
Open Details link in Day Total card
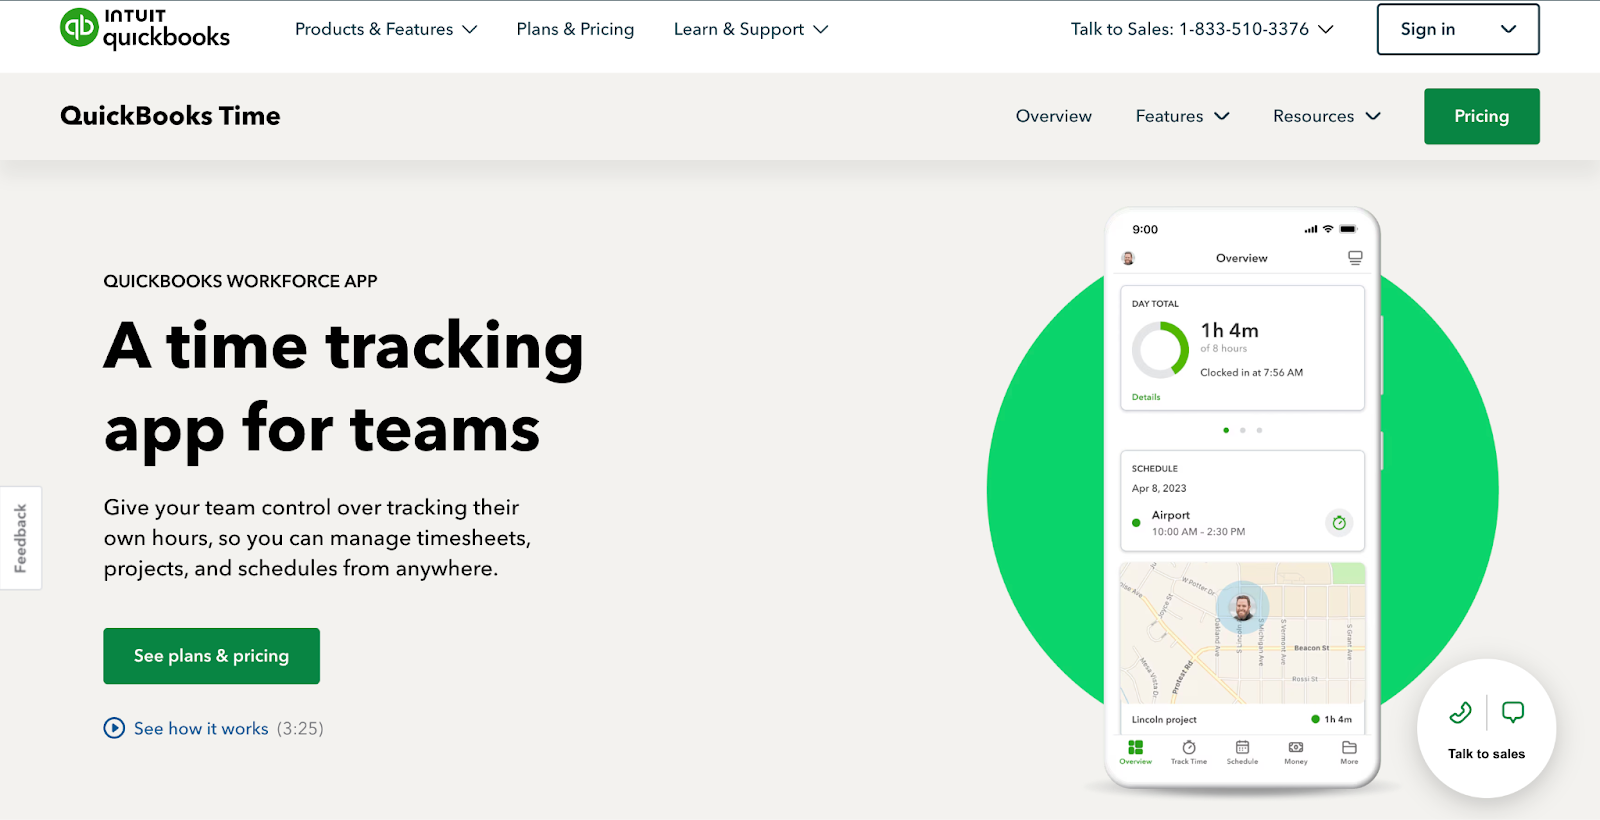1146,397
